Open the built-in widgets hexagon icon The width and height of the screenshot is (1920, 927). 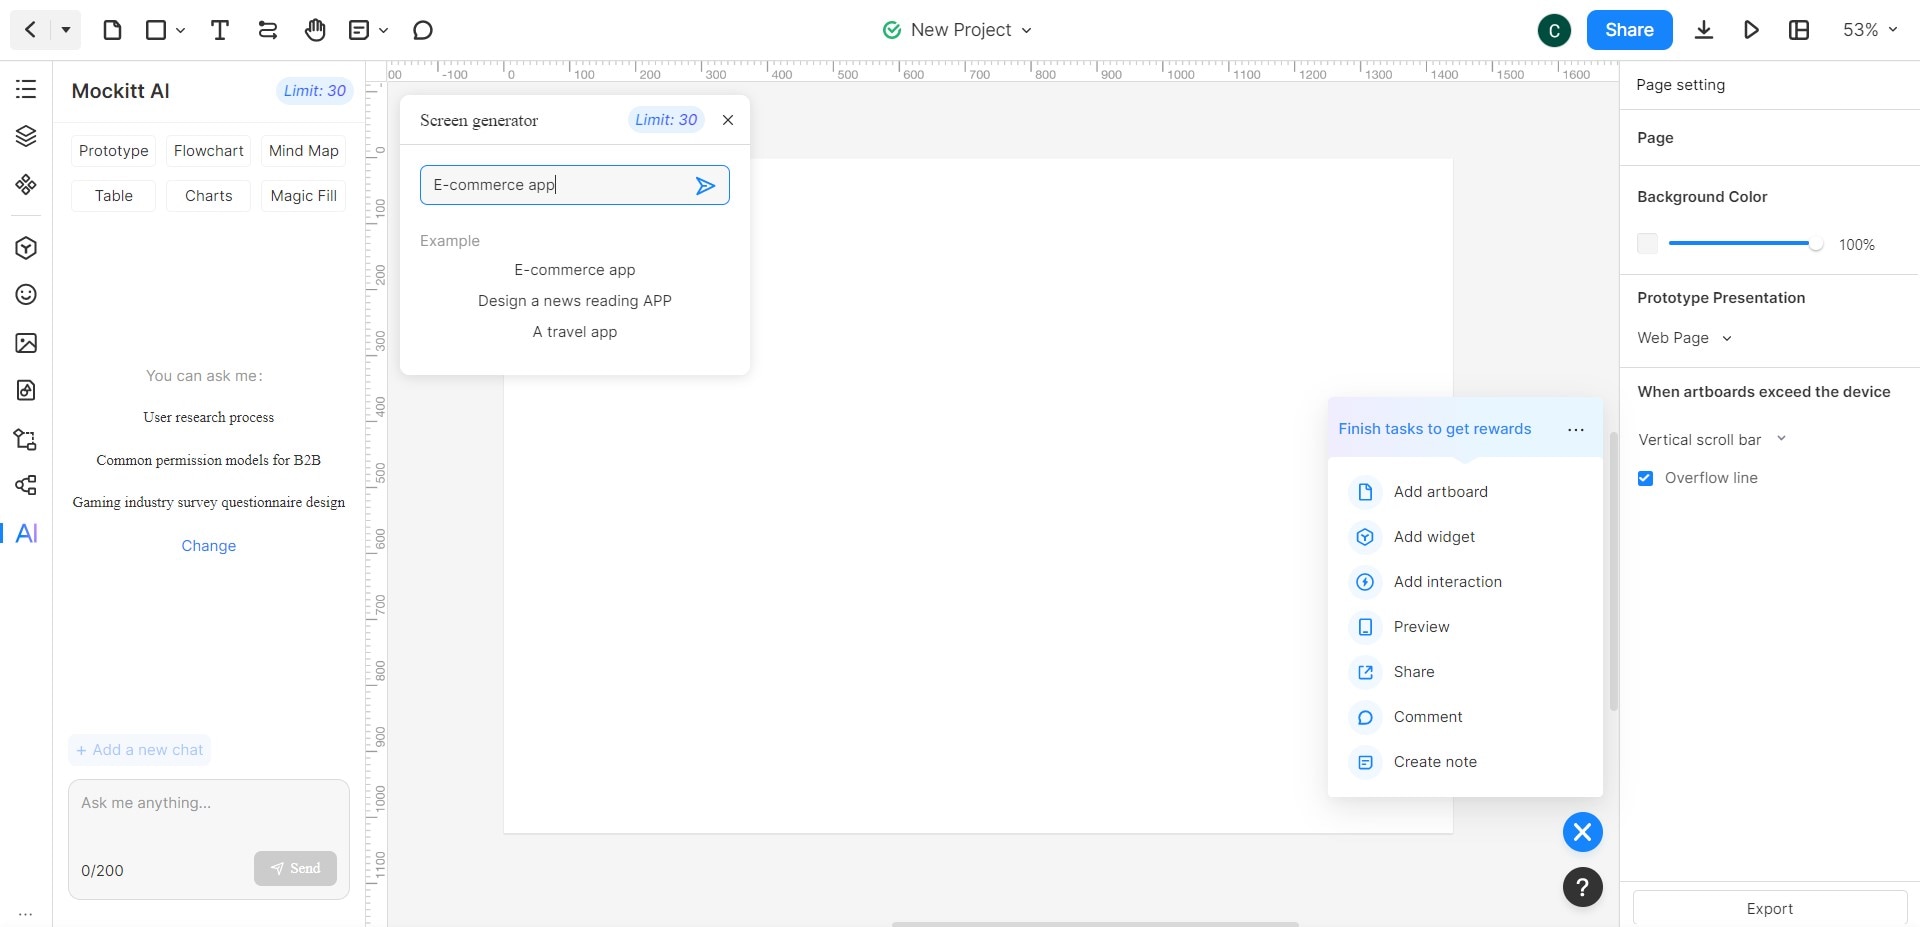tap(26, 248)
